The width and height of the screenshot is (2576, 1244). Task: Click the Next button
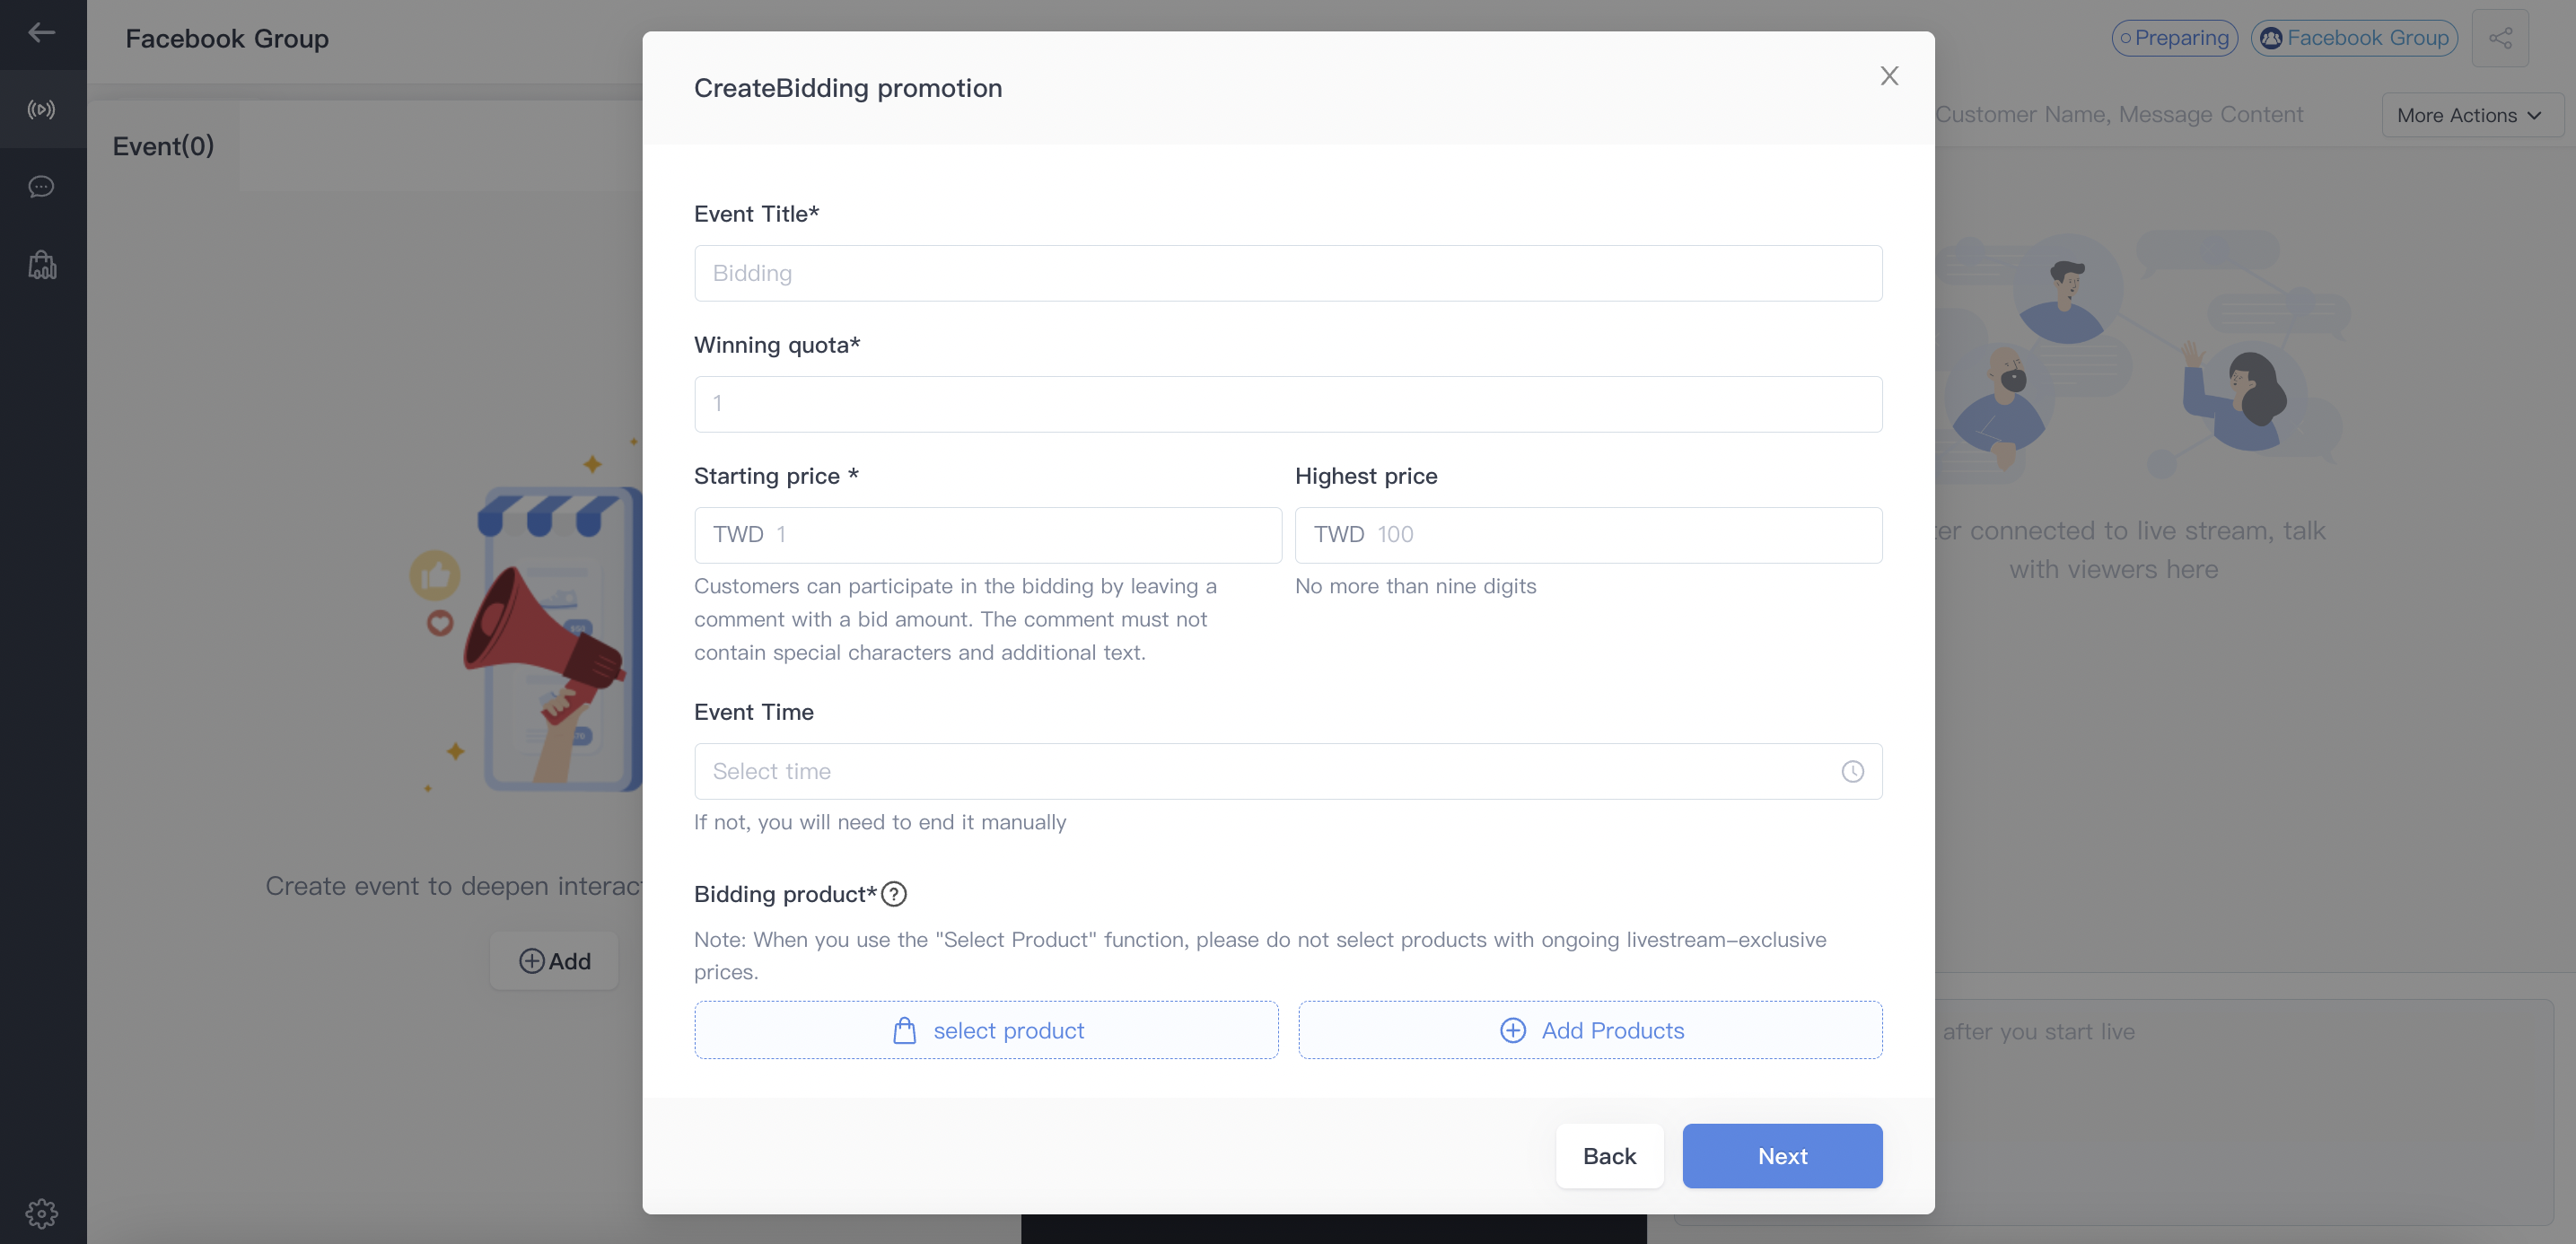[1782, 1156]
